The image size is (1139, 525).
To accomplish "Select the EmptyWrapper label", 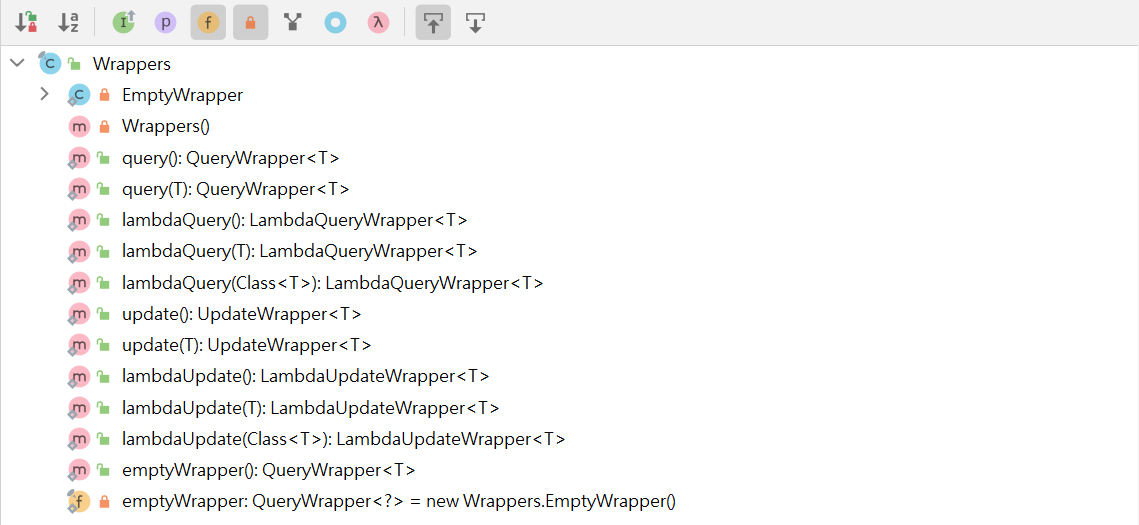I will [182, 94].
